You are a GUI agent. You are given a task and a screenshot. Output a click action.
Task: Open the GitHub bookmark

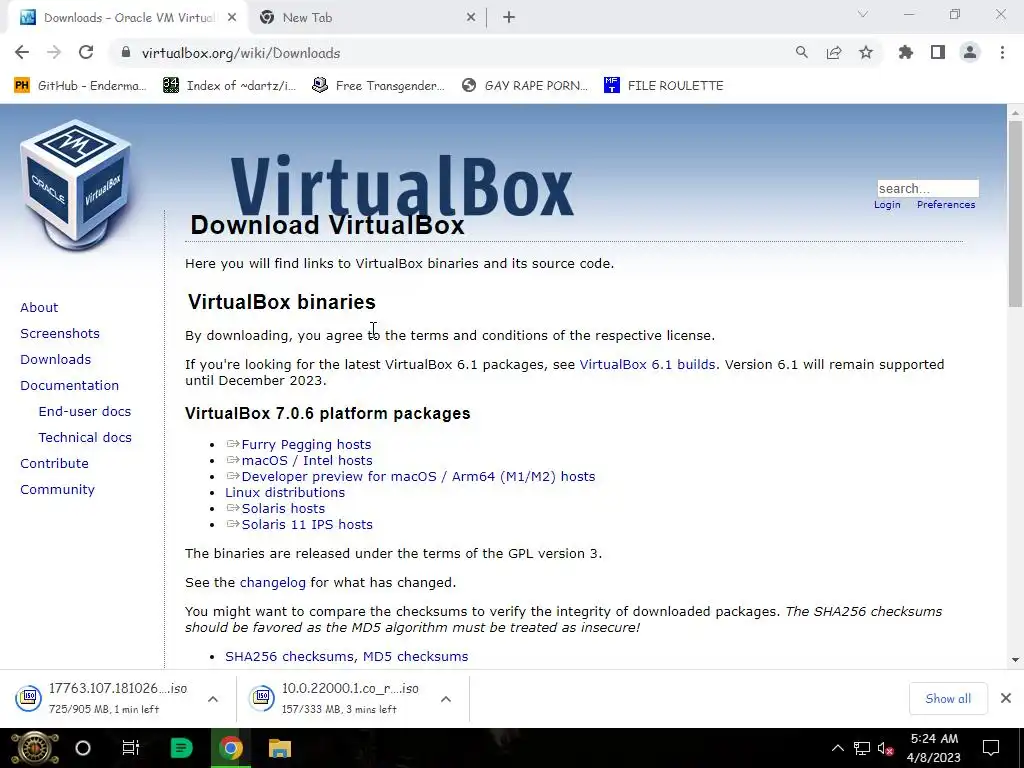80,86
